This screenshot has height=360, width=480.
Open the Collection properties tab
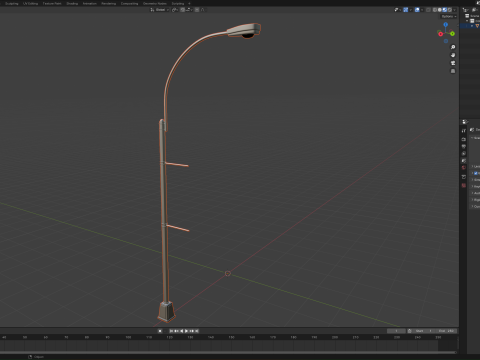click(x=464, y=177)
